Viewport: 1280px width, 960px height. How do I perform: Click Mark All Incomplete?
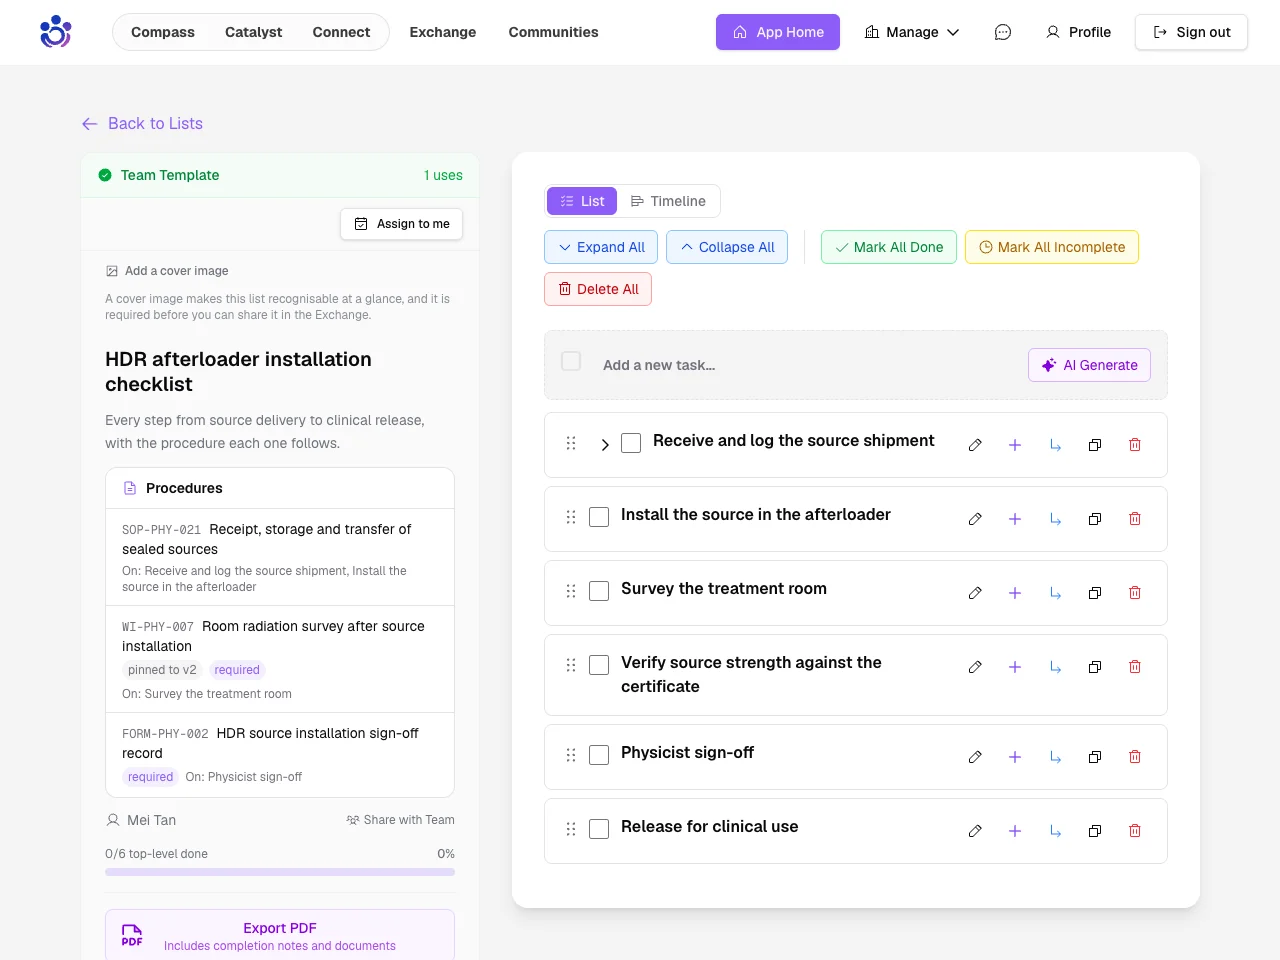(1052, 247)
